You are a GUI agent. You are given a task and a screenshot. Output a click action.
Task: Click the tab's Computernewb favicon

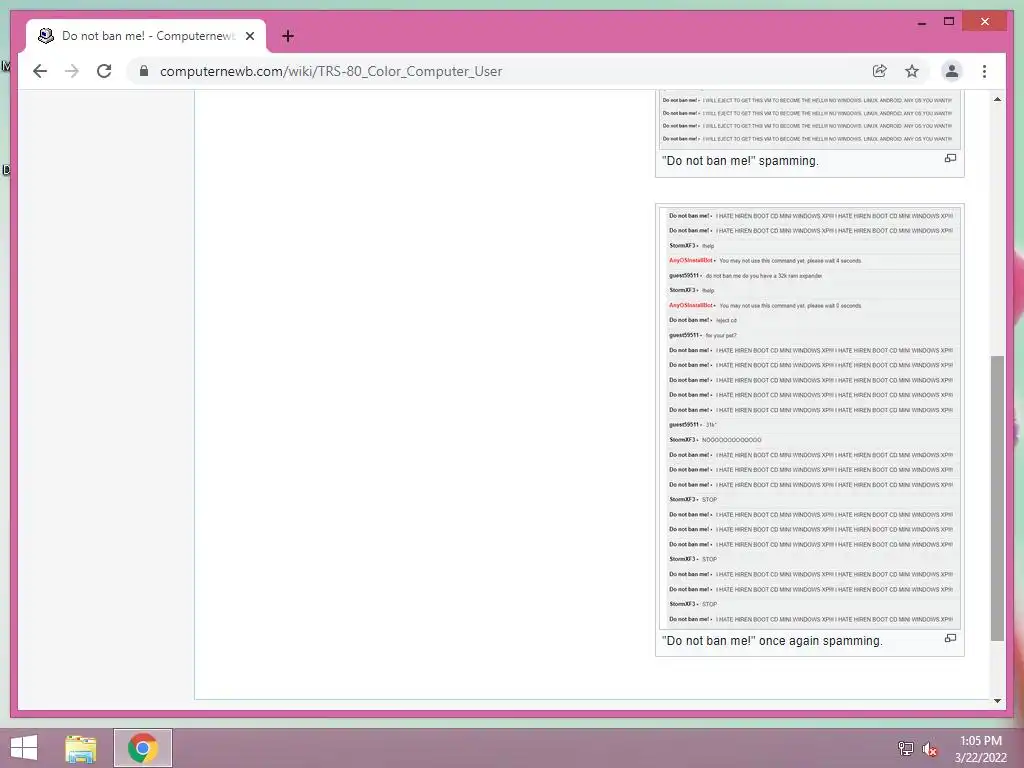[46, 36]
